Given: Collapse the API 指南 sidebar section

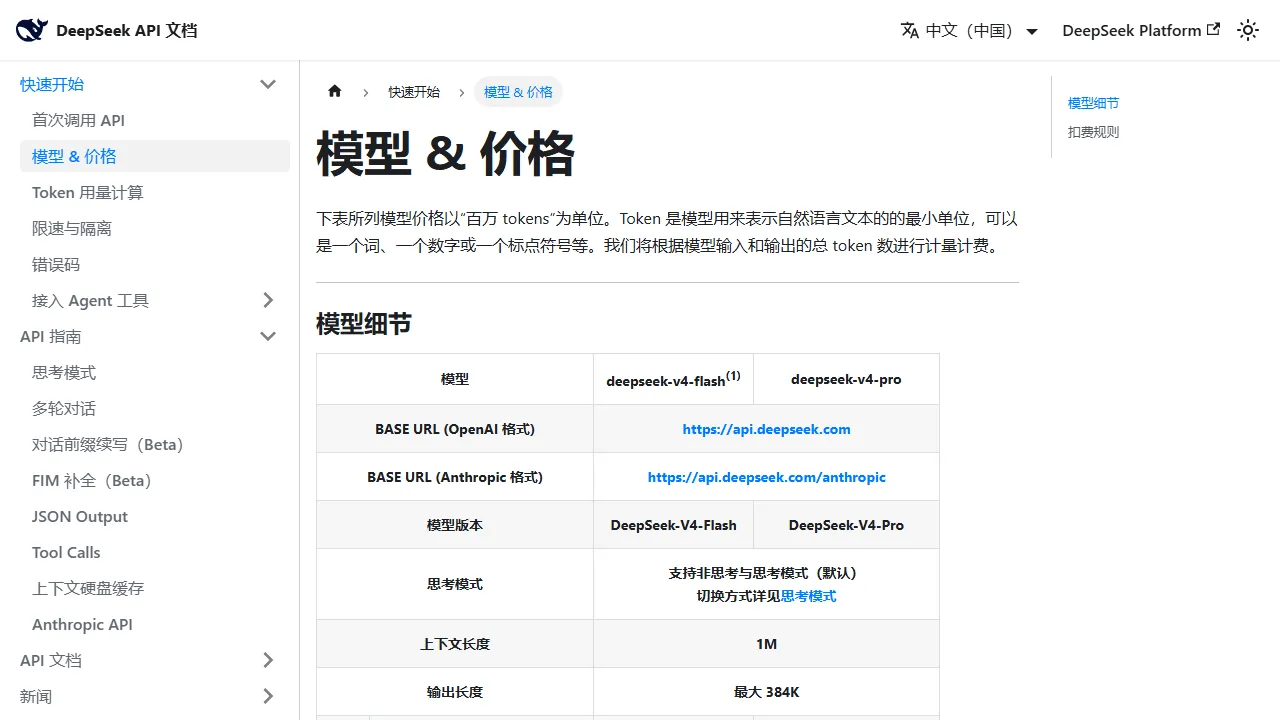Looking at the screenshot, I should point(268,336).
